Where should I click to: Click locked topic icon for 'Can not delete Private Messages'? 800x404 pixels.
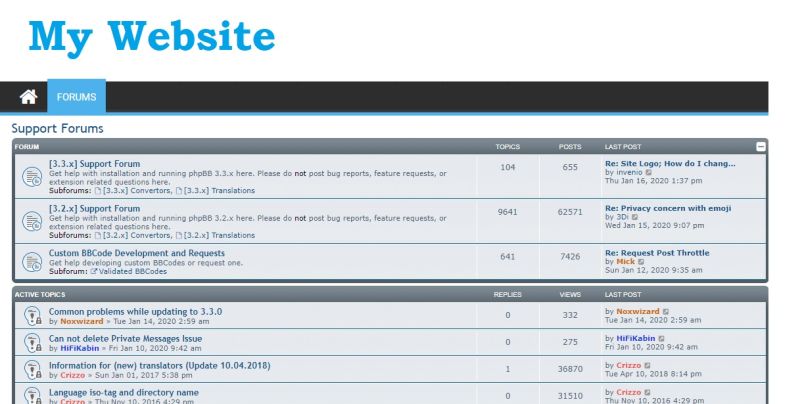pos(33,343)
